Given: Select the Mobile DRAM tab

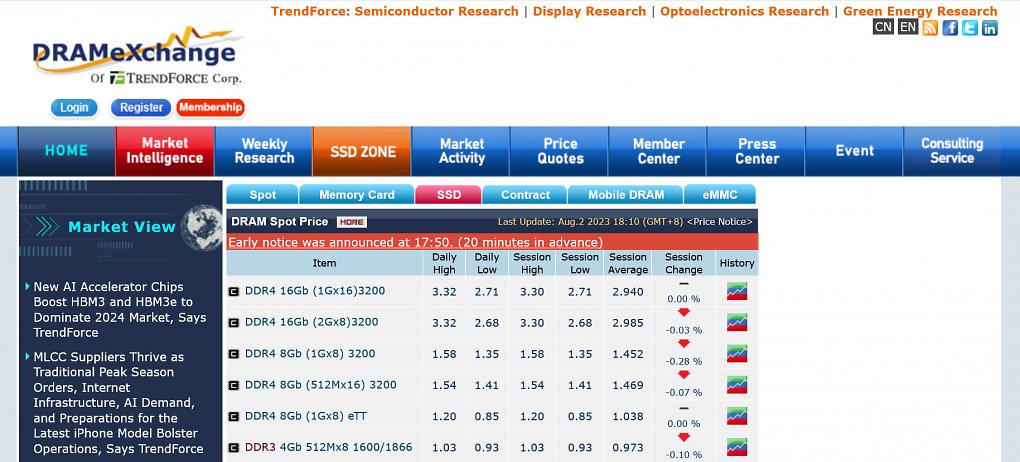Looking at the screenshot, I should (626, 195).
